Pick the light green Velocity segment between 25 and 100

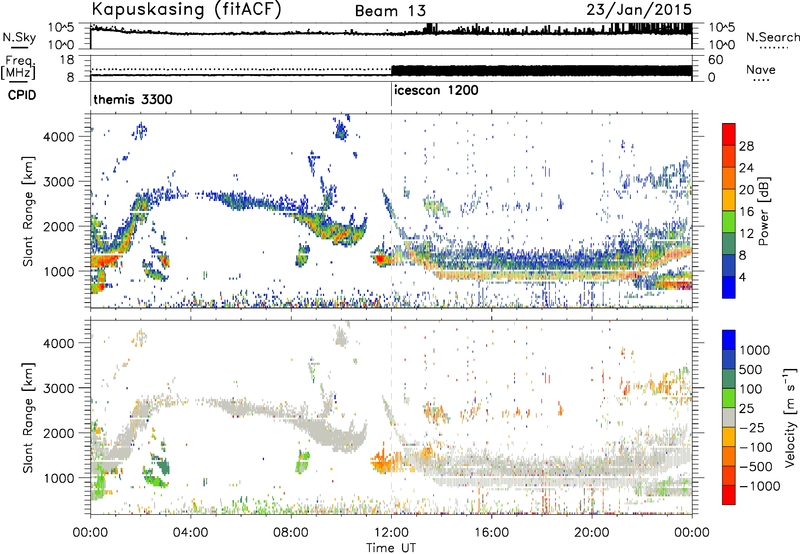click(x=729, y=398)
